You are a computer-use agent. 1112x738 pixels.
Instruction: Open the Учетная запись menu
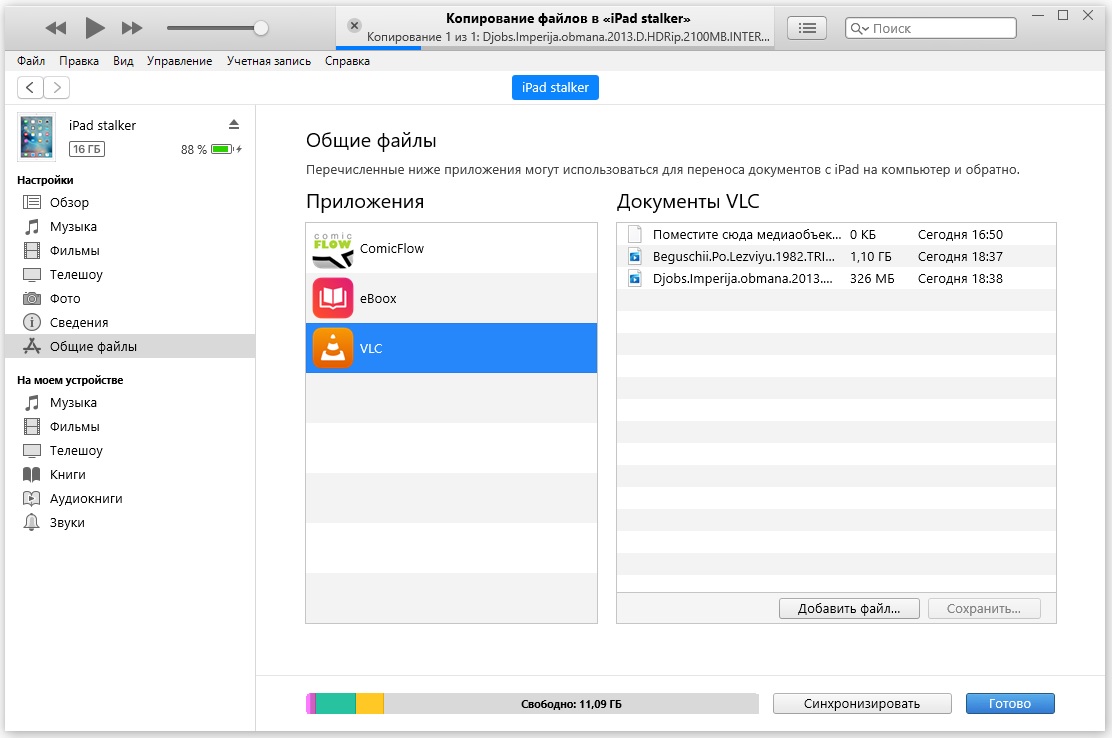click(269, 61)
